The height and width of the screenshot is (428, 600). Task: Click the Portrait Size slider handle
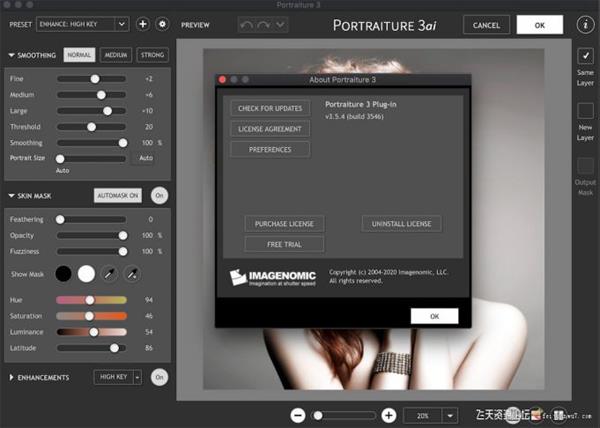click(x=60, y=159)
